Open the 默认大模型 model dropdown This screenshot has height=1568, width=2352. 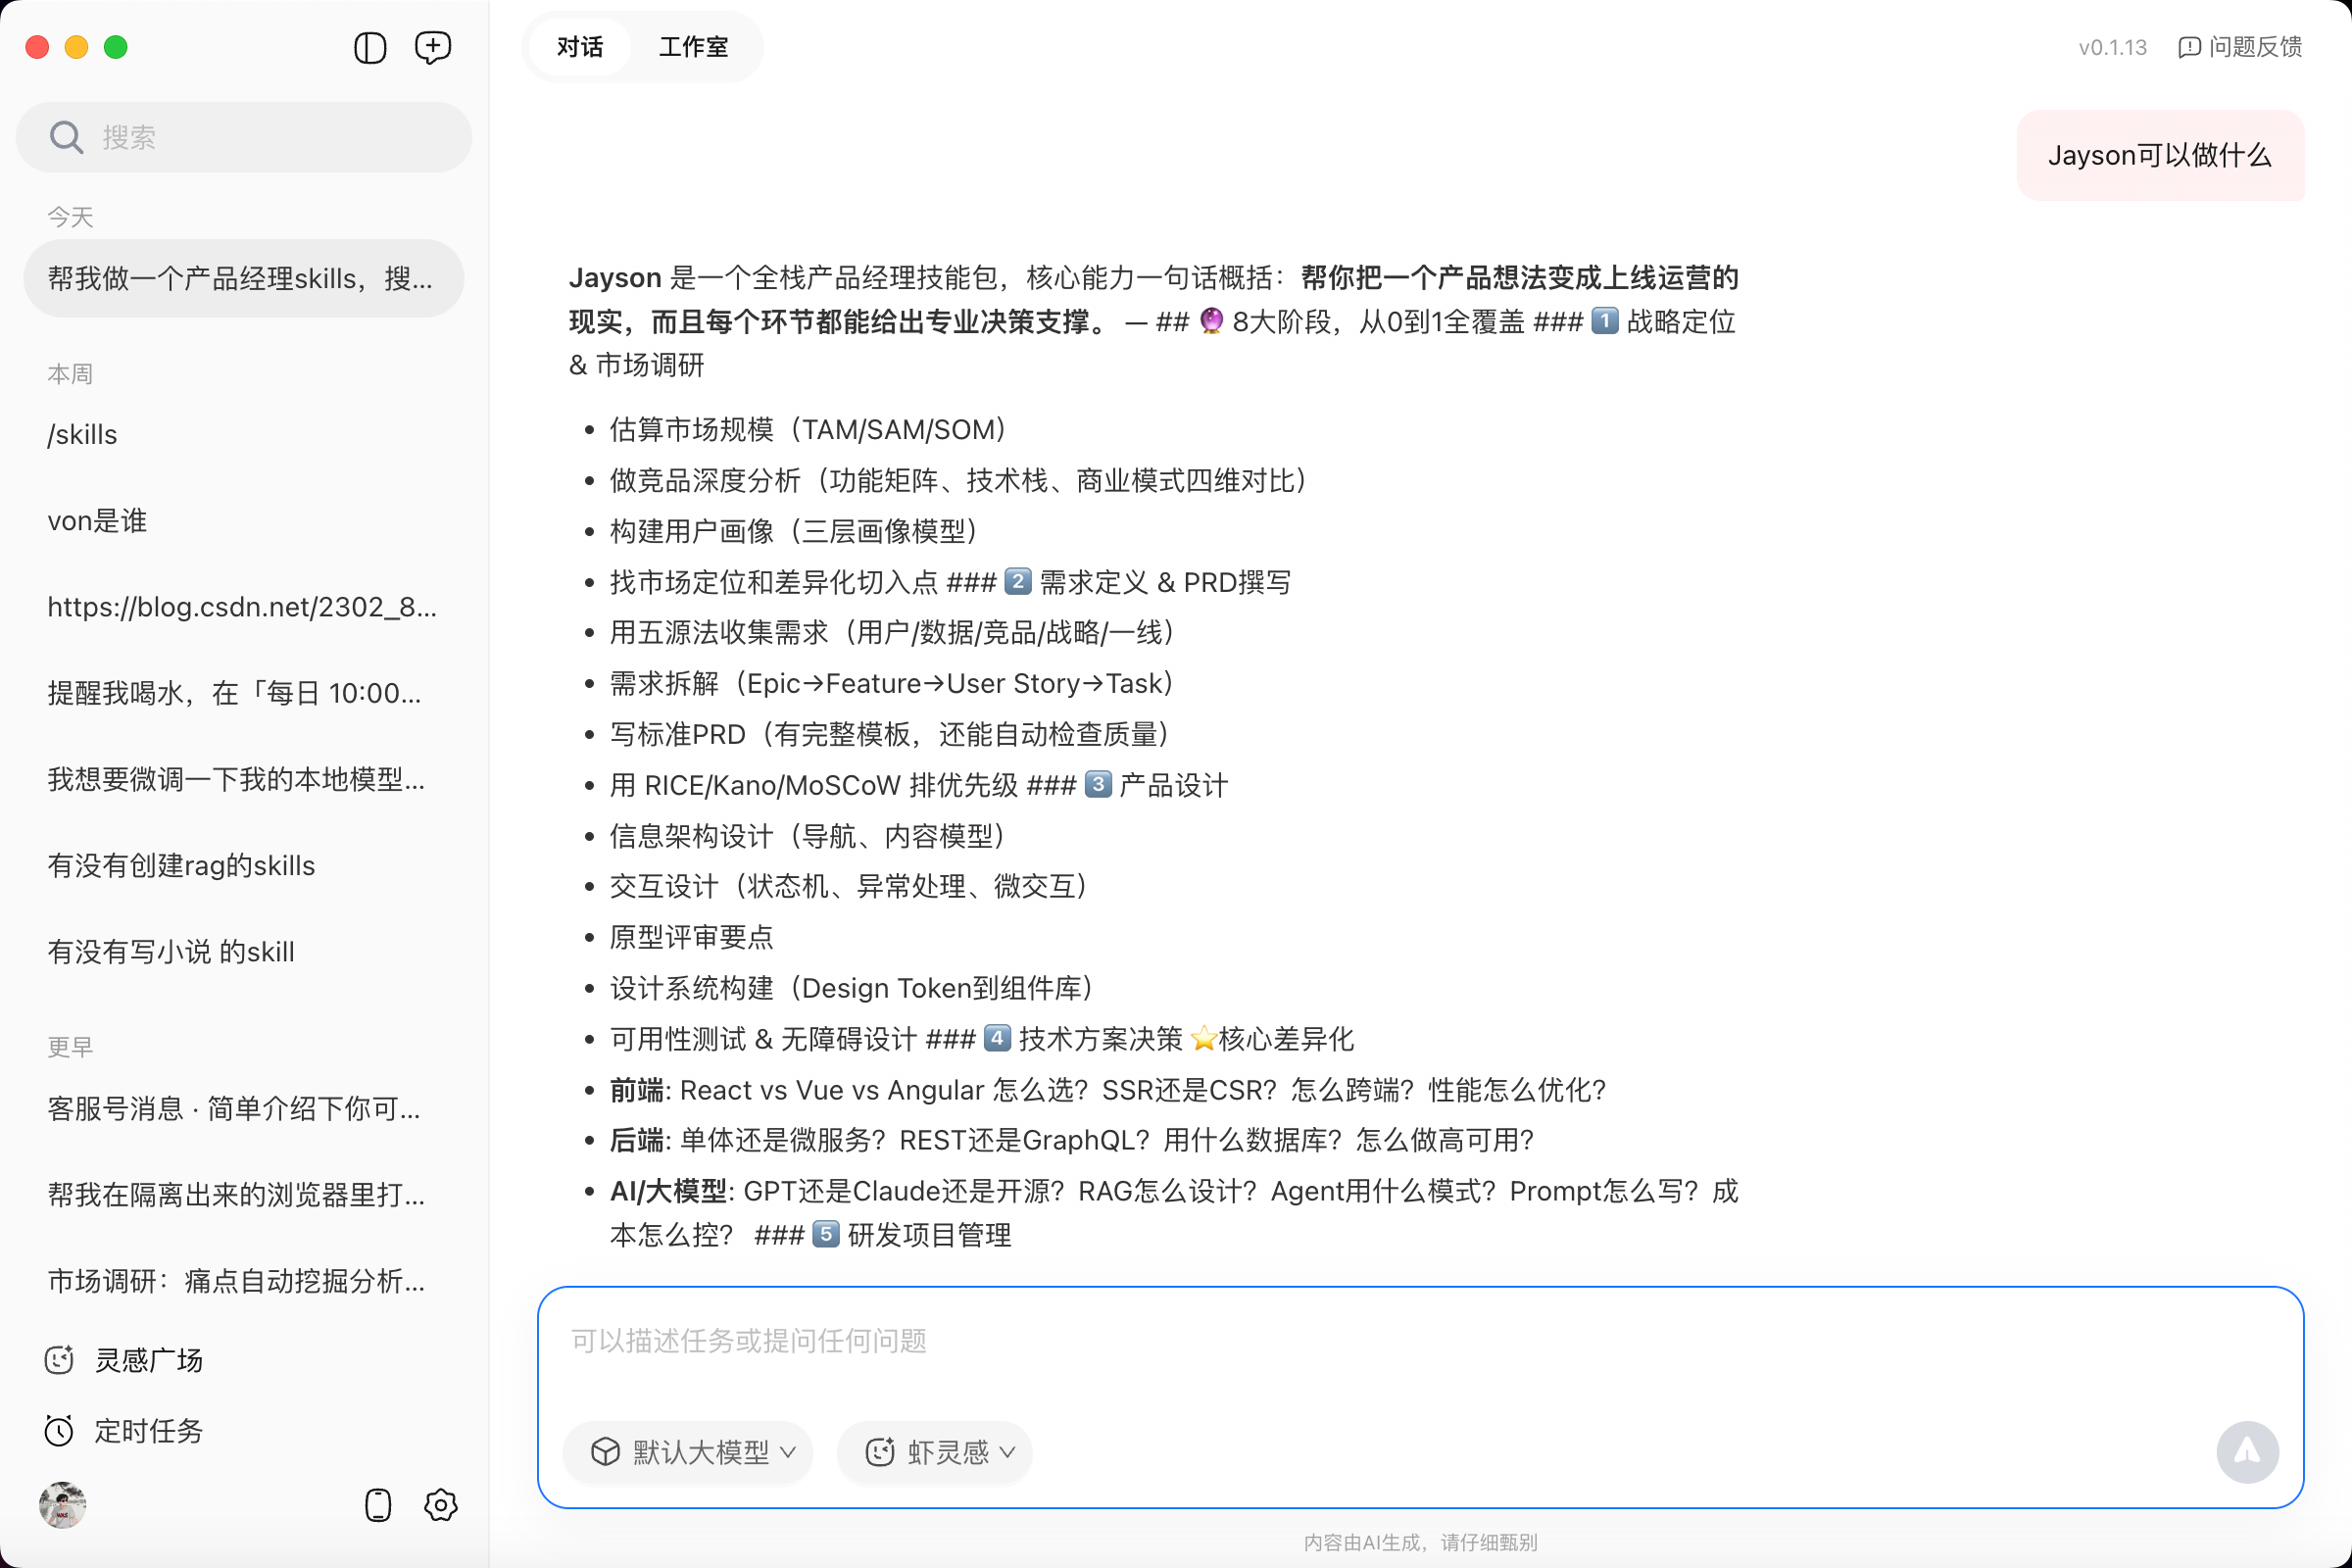coord(687,1453)
